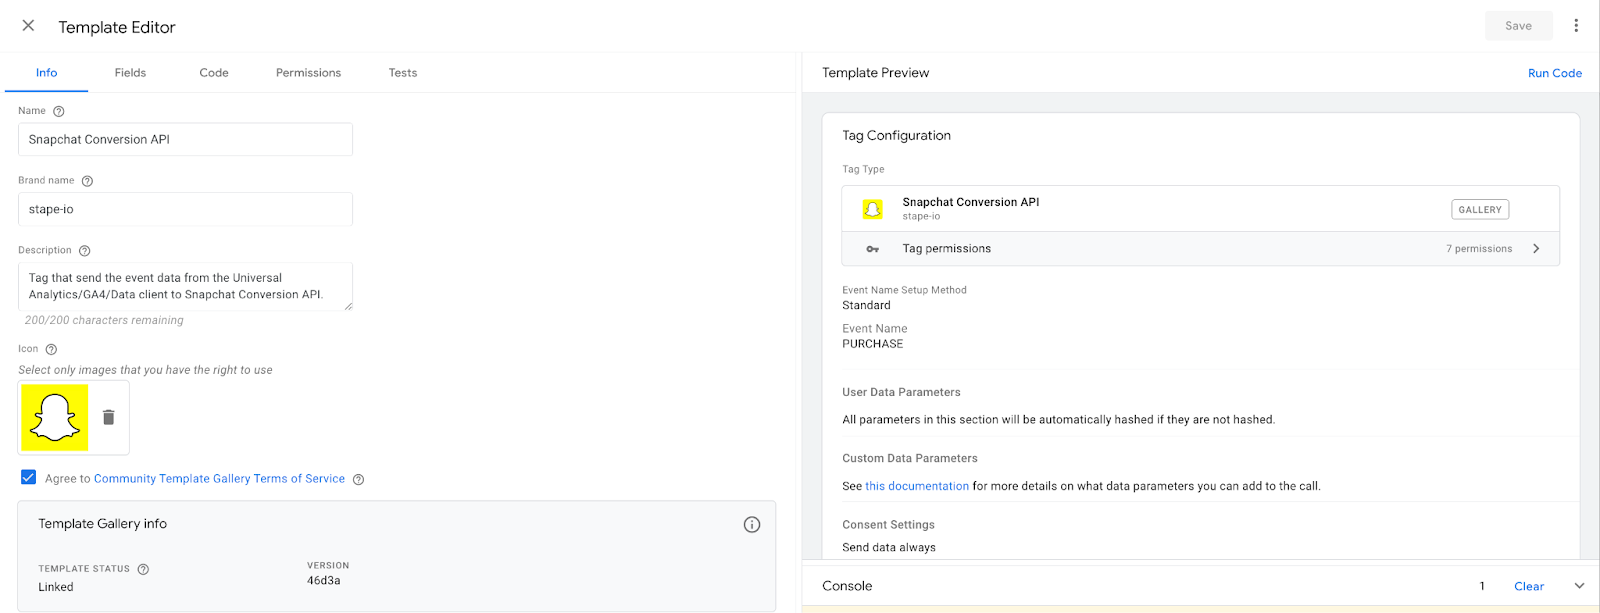The height and width of the screenshot is (613, 1600).
Task: Click help icon next to Terms of Service
Action: pyautogui.click(x=358, y=479)
